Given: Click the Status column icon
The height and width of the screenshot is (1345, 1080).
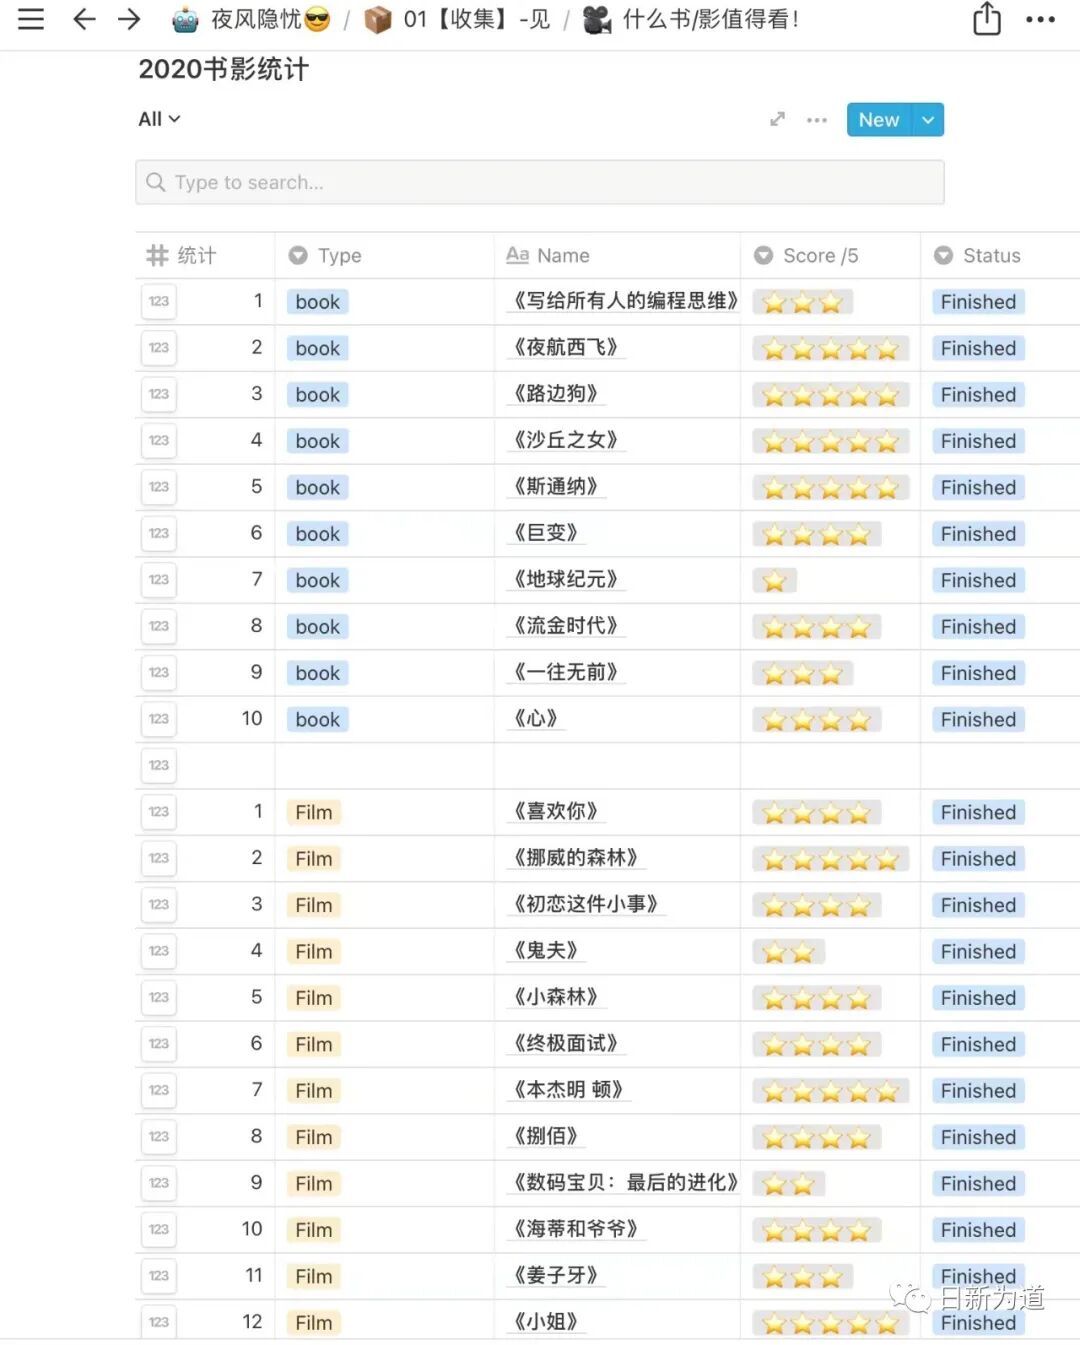Looking at the screenshot, I should pyautogui.click(x=943, y=255).
